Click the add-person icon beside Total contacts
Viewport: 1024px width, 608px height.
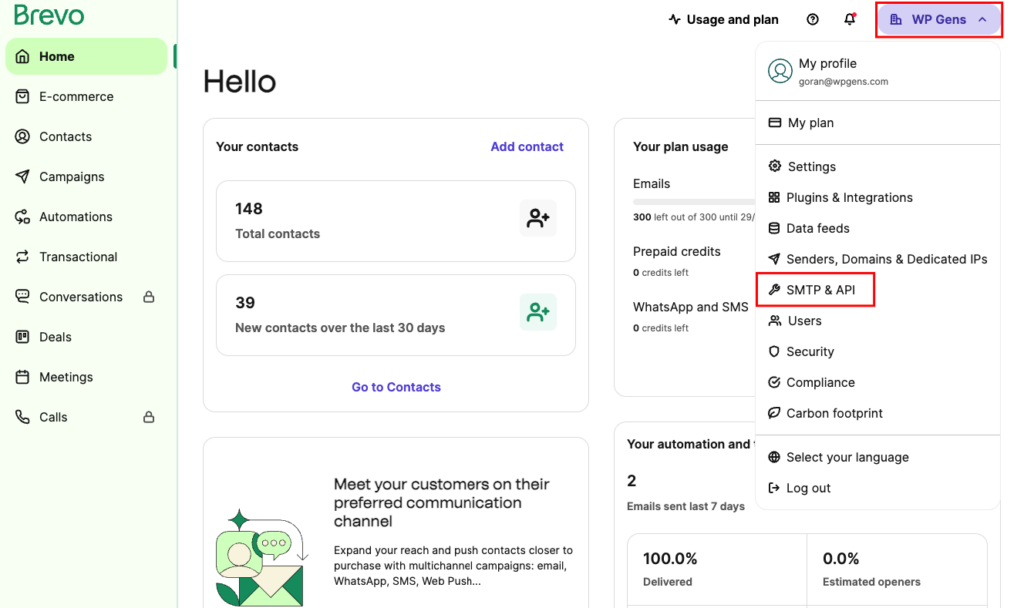[538, 218]
